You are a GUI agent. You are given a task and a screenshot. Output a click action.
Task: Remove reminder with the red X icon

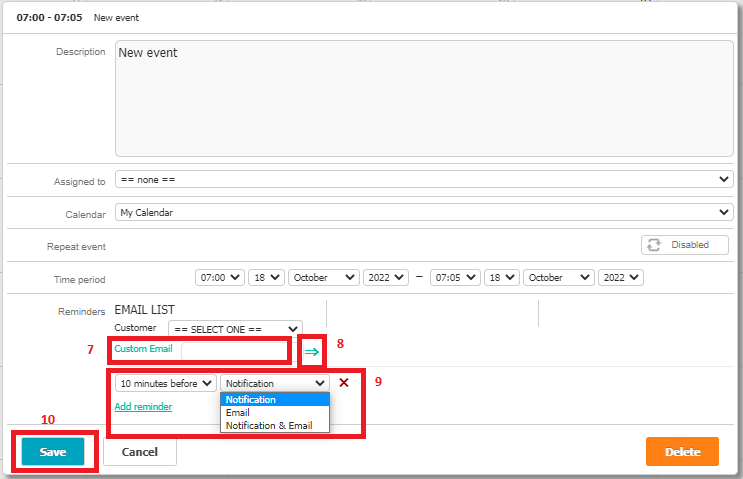[344, 383]
